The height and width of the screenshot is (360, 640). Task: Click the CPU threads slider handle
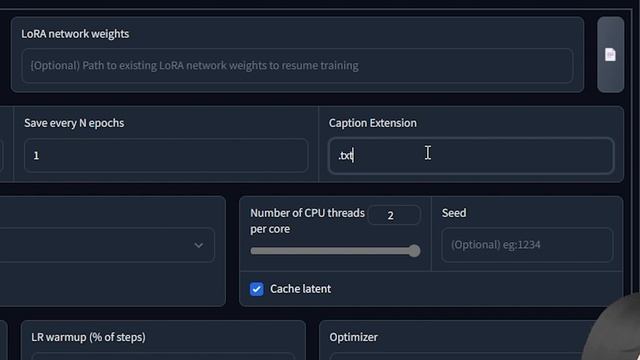[x=414, y=251]
